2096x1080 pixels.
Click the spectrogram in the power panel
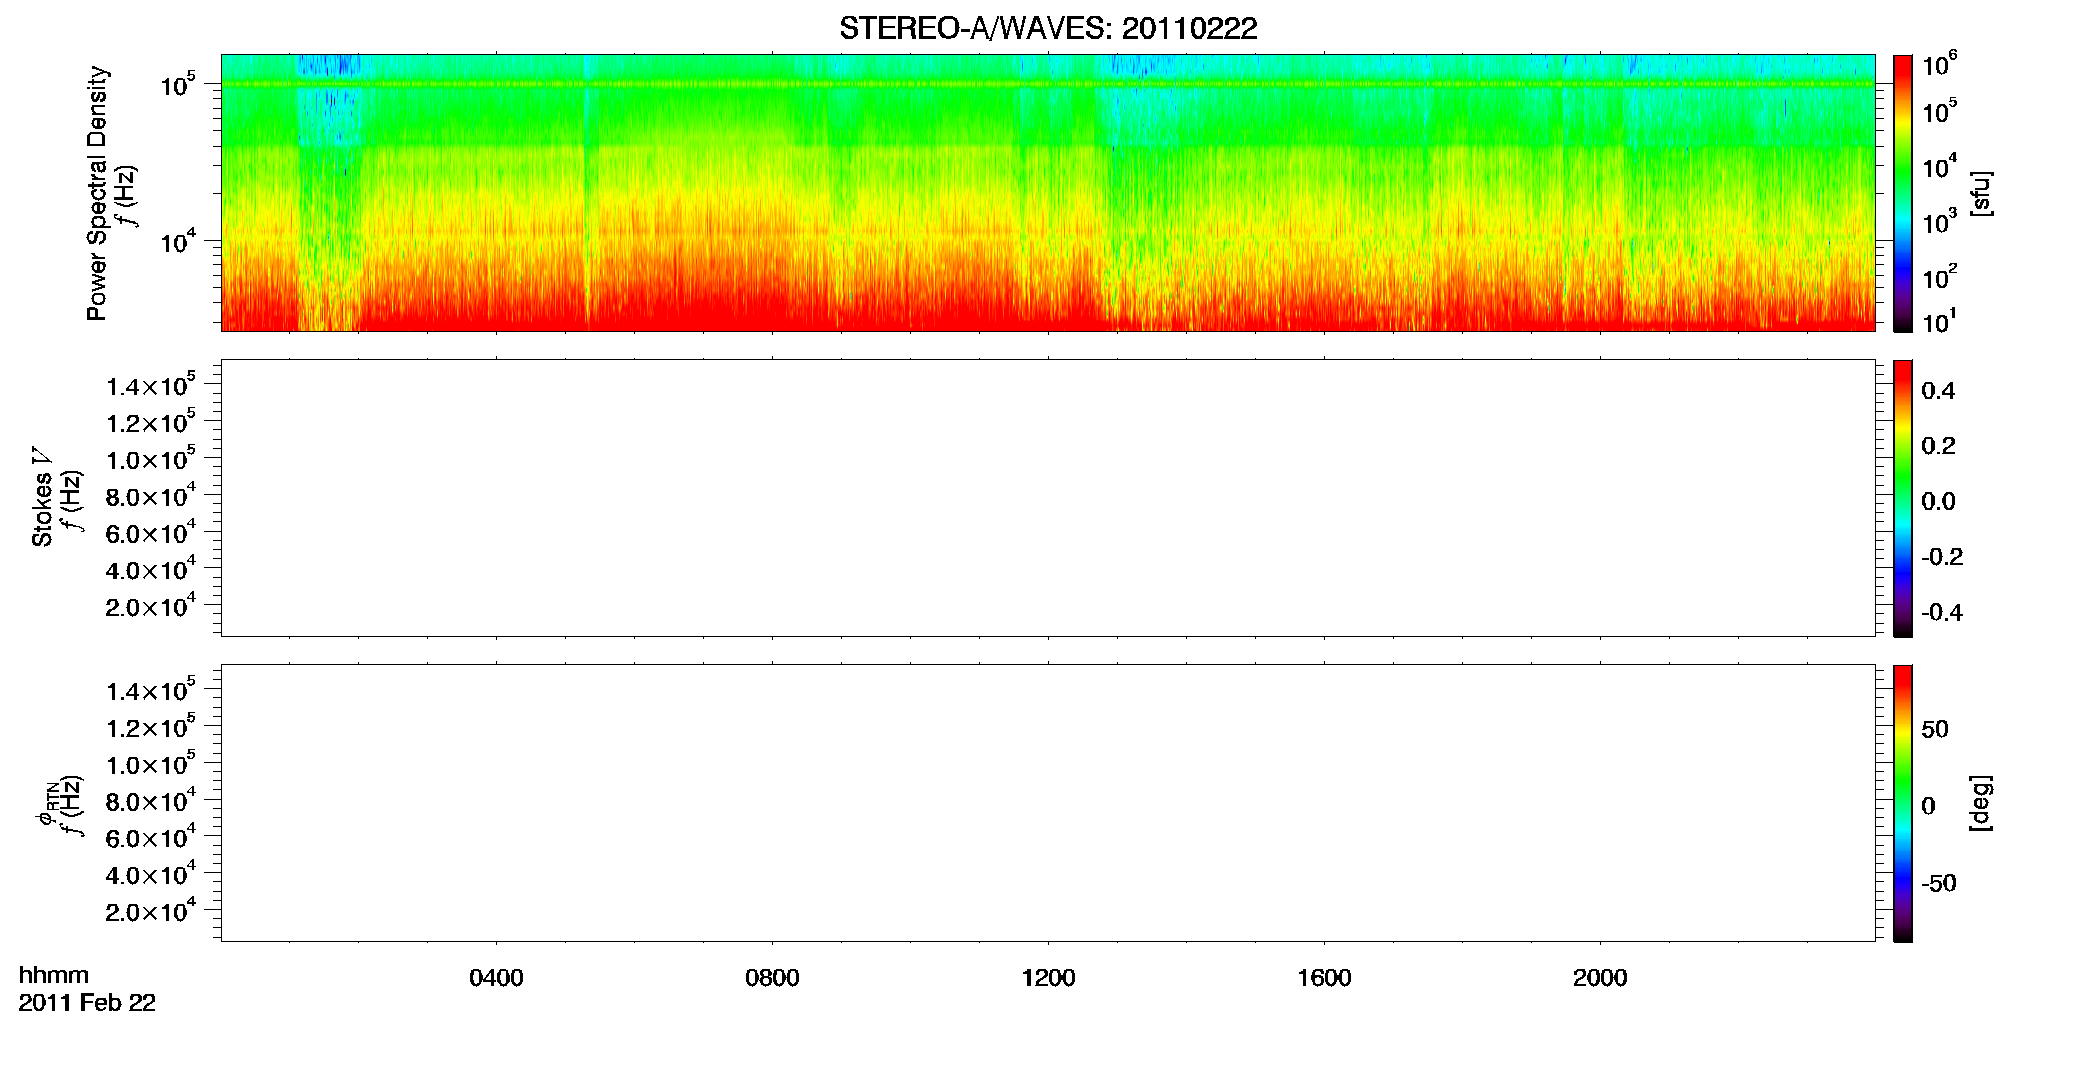point(1048,193)
